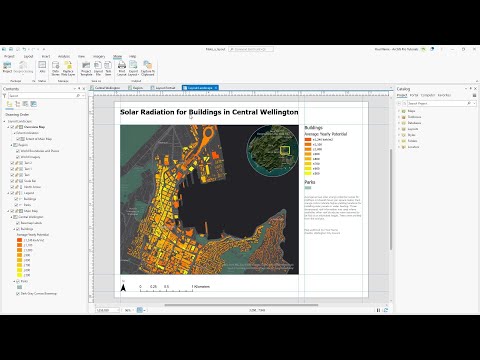Toggle the North Arrow element checkbox
Screen dimensions: 480x360
coord(12,187)
